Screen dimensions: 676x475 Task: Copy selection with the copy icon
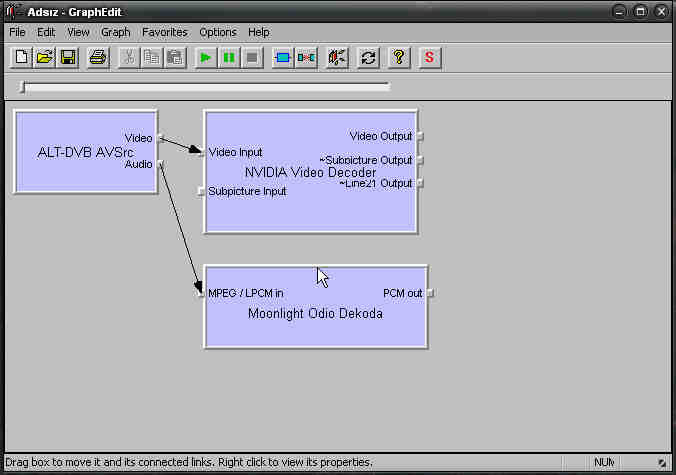click(x=152, y=57)
